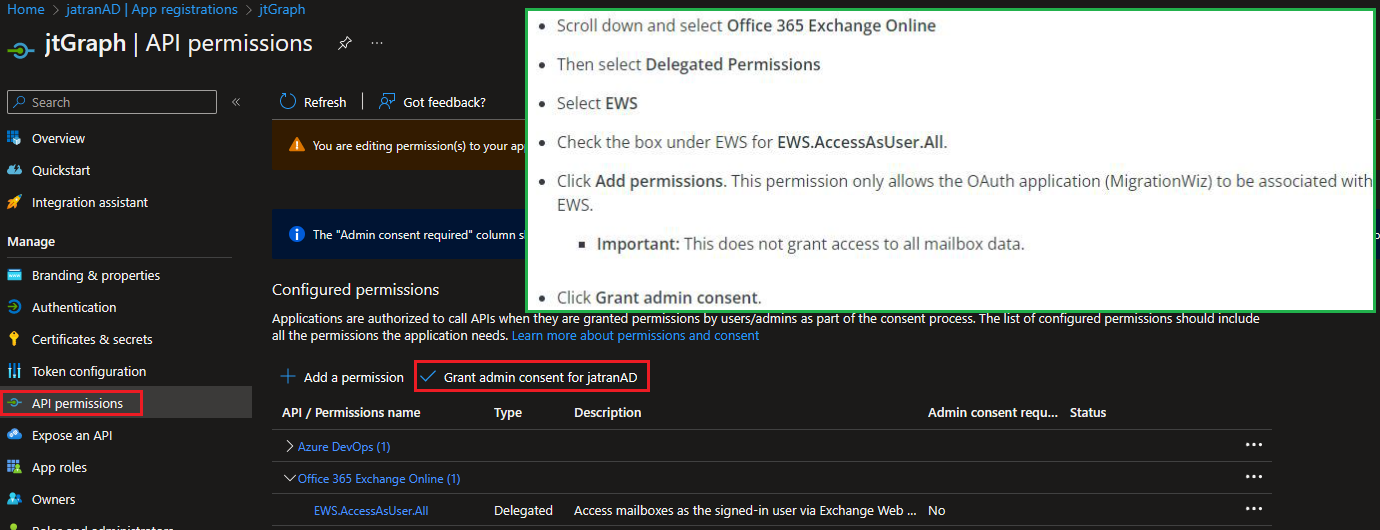Click the 'No' admin consent cell
The width and height of the screenshot is (1380, 530).
click(937, 510)
